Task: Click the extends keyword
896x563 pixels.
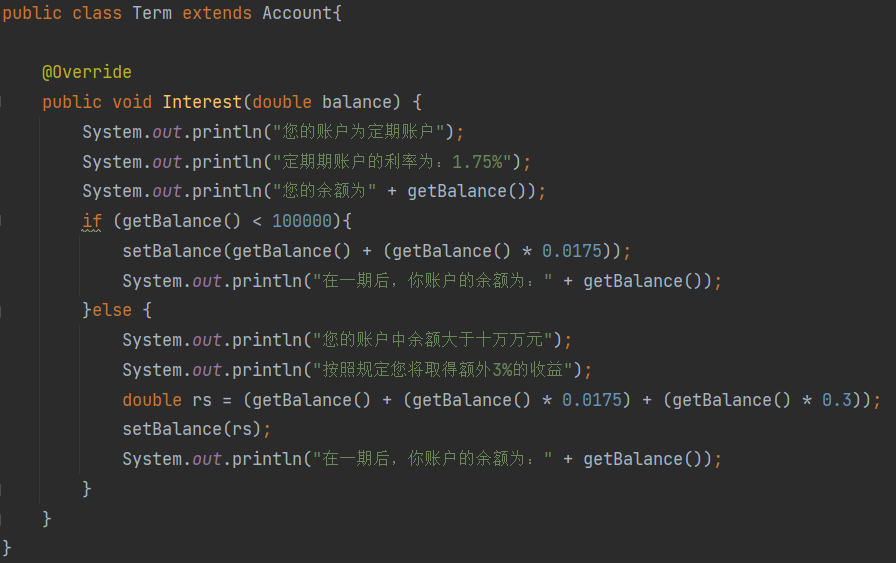Action: point(217,13)
